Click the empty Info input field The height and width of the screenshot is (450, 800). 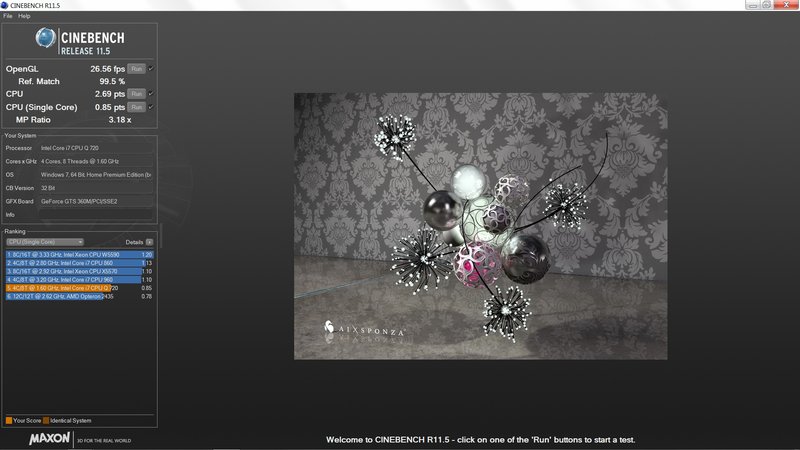[96, 215]
